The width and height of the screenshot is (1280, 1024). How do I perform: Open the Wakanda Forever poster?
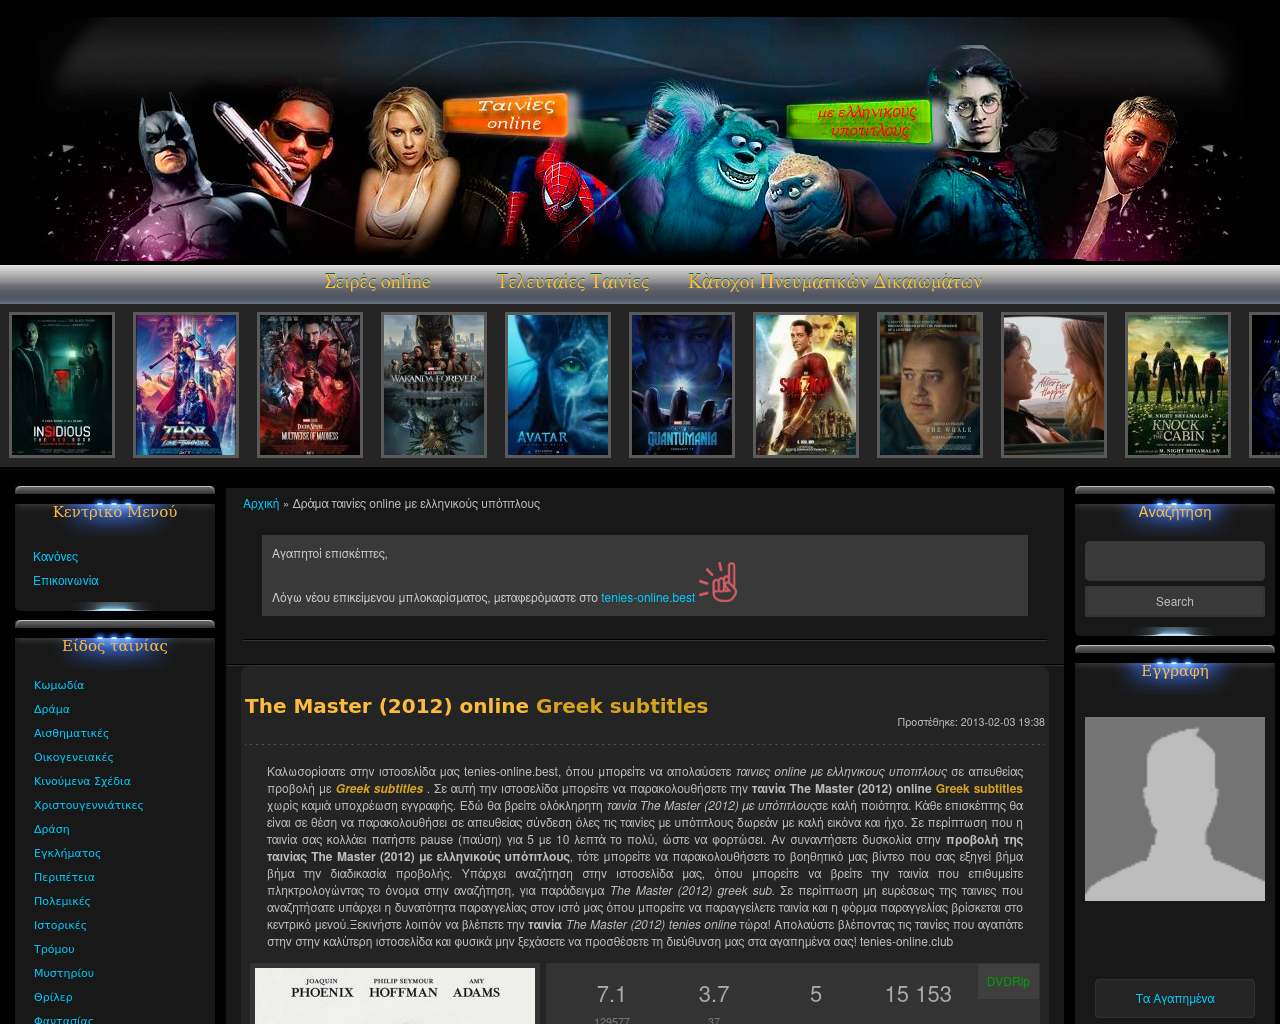(434, 385)
